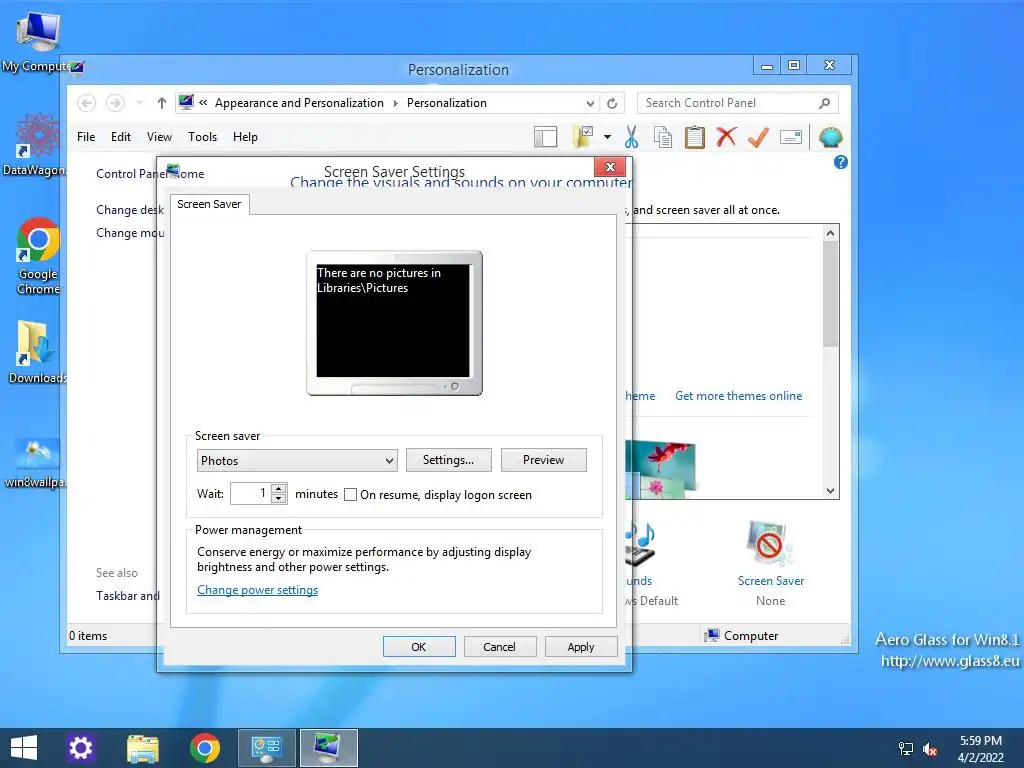Expand the address bar history dropdown
This screenshot has height=768, width=1024.
(590, 103)
